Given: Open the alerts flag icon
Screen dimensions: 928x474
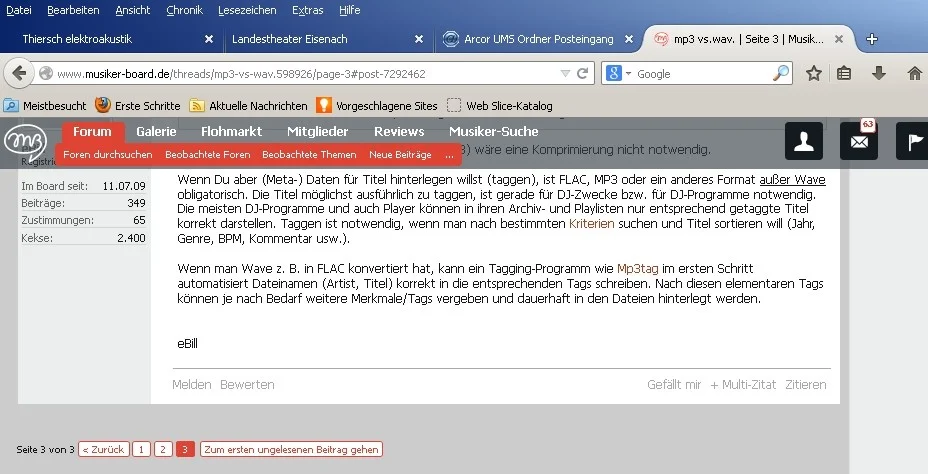Looking at the screenshot, I should tap(912, 141).
